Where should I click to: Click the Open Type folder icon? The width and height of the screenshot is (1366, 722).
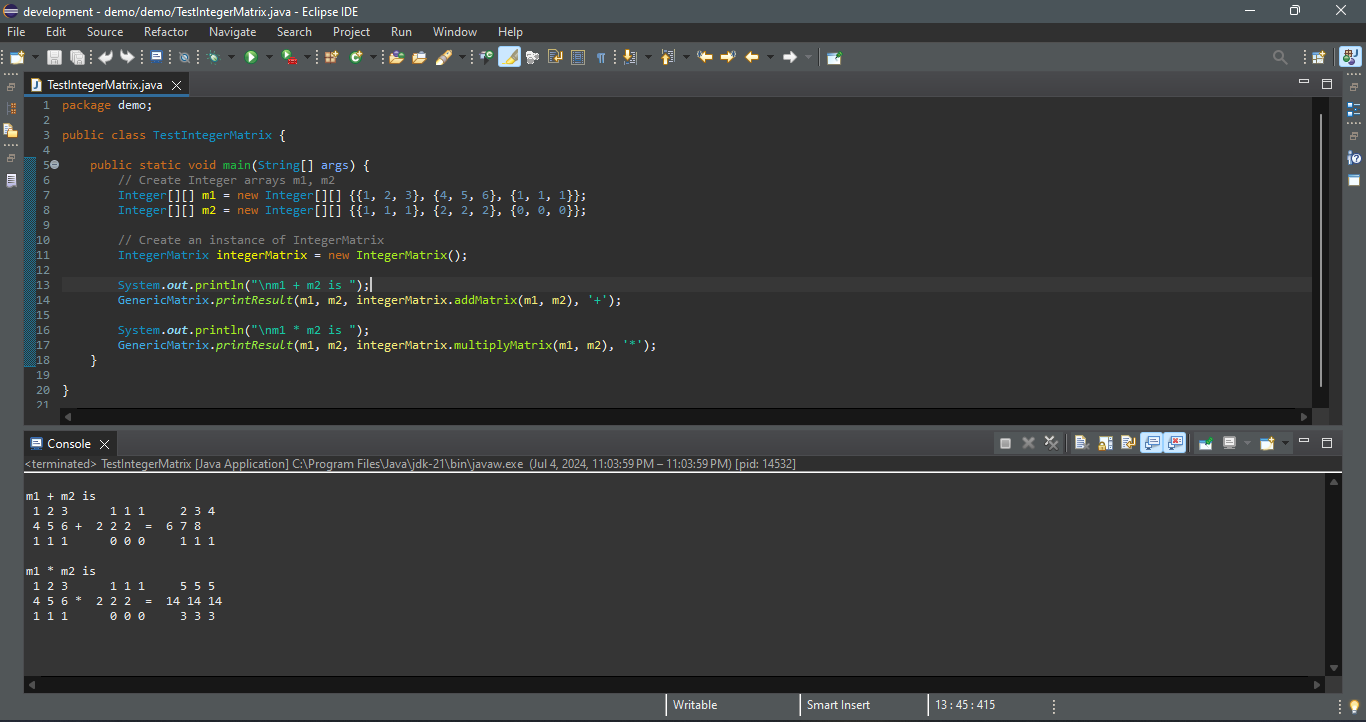tap(396, 57)
